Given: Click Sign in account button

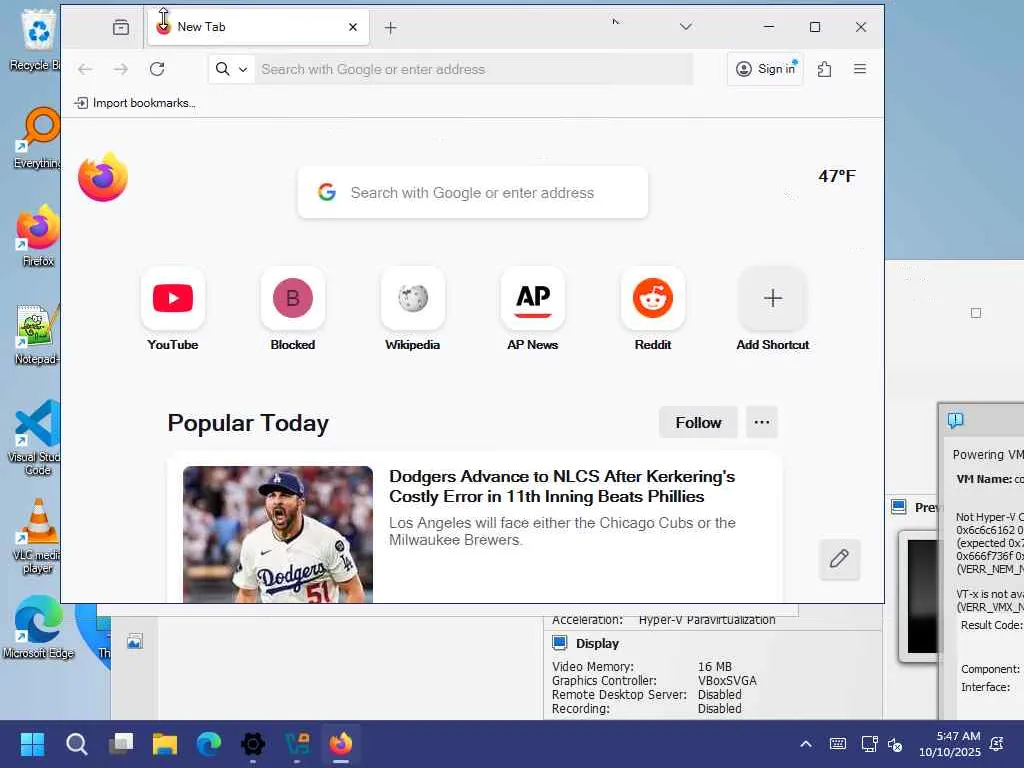Looking at the screenshot, I should [x=765, y=69].
